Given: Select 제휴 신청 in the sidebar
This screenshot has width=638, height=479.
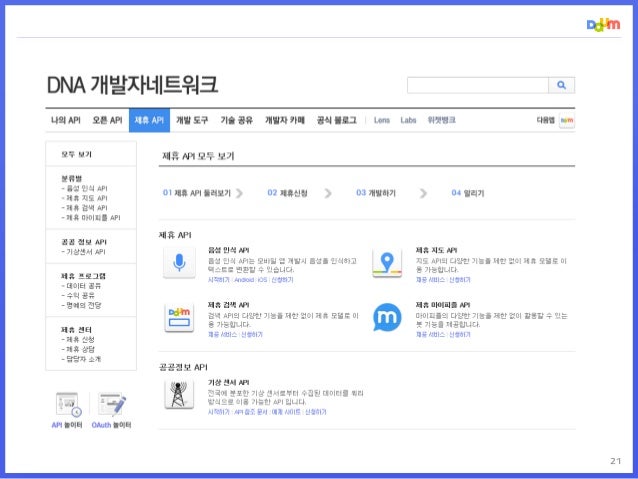Looking at the screenshot, I should (x=80, y=339).
